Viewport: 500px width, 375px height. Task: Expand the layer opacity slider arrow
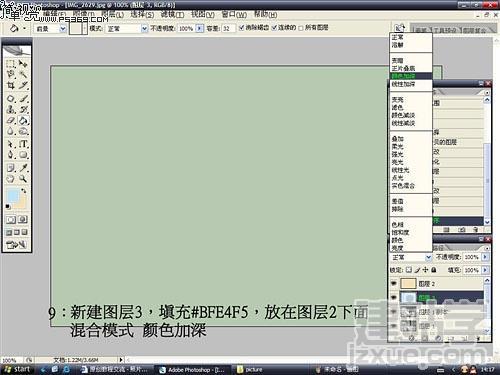click(485, 257)
